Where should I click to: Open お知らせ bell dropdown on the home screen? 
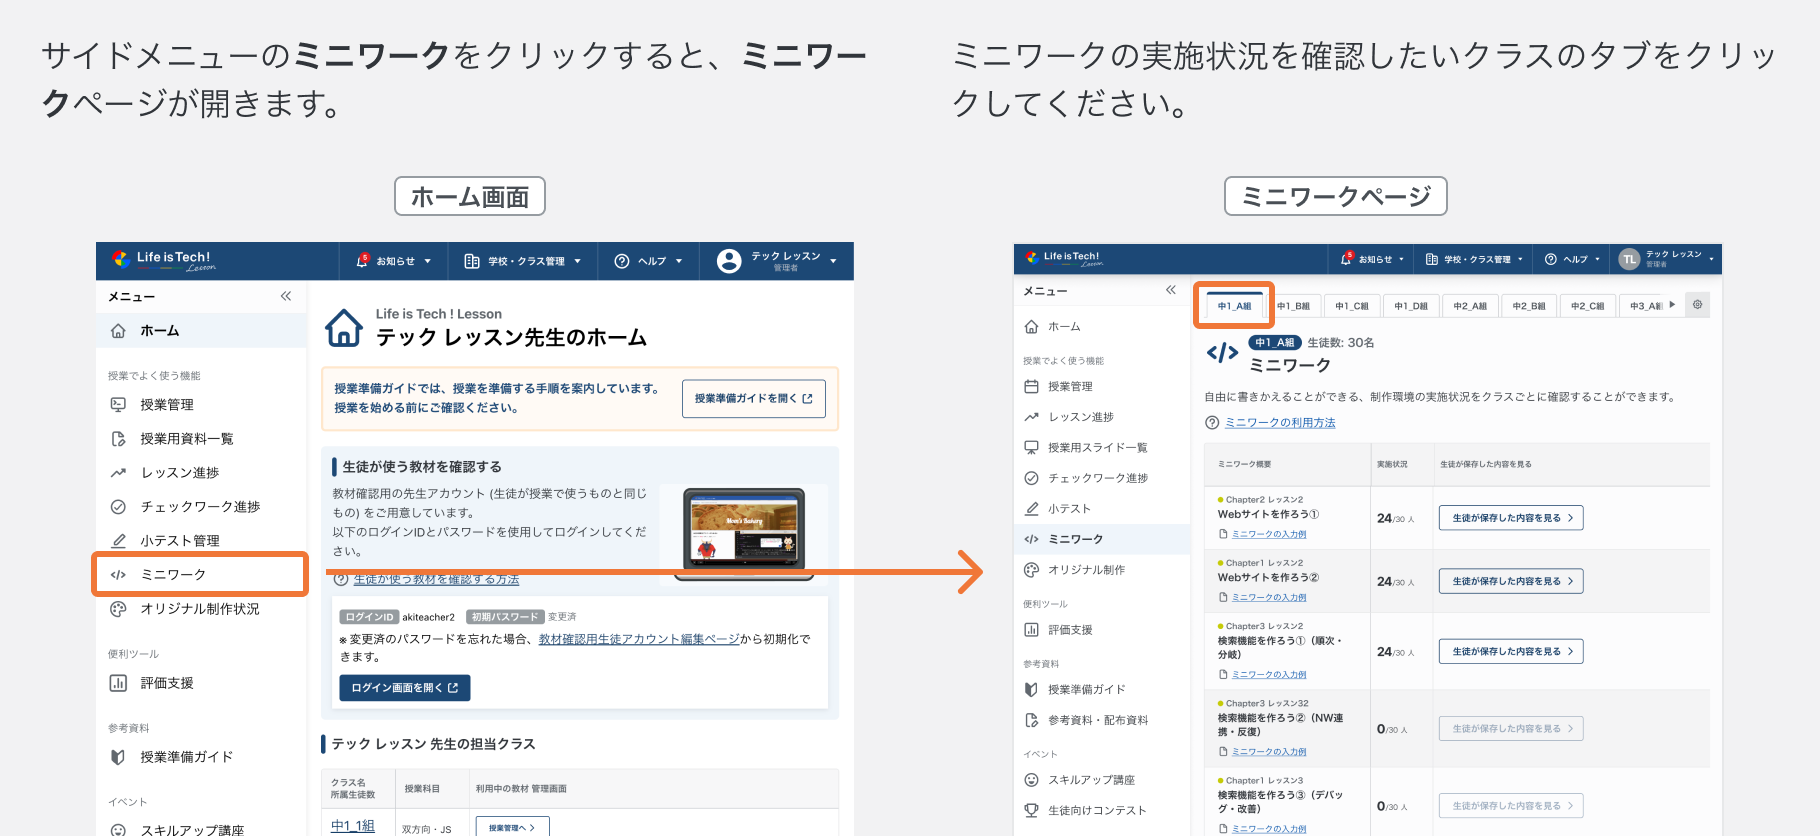(x=393, y=261)
